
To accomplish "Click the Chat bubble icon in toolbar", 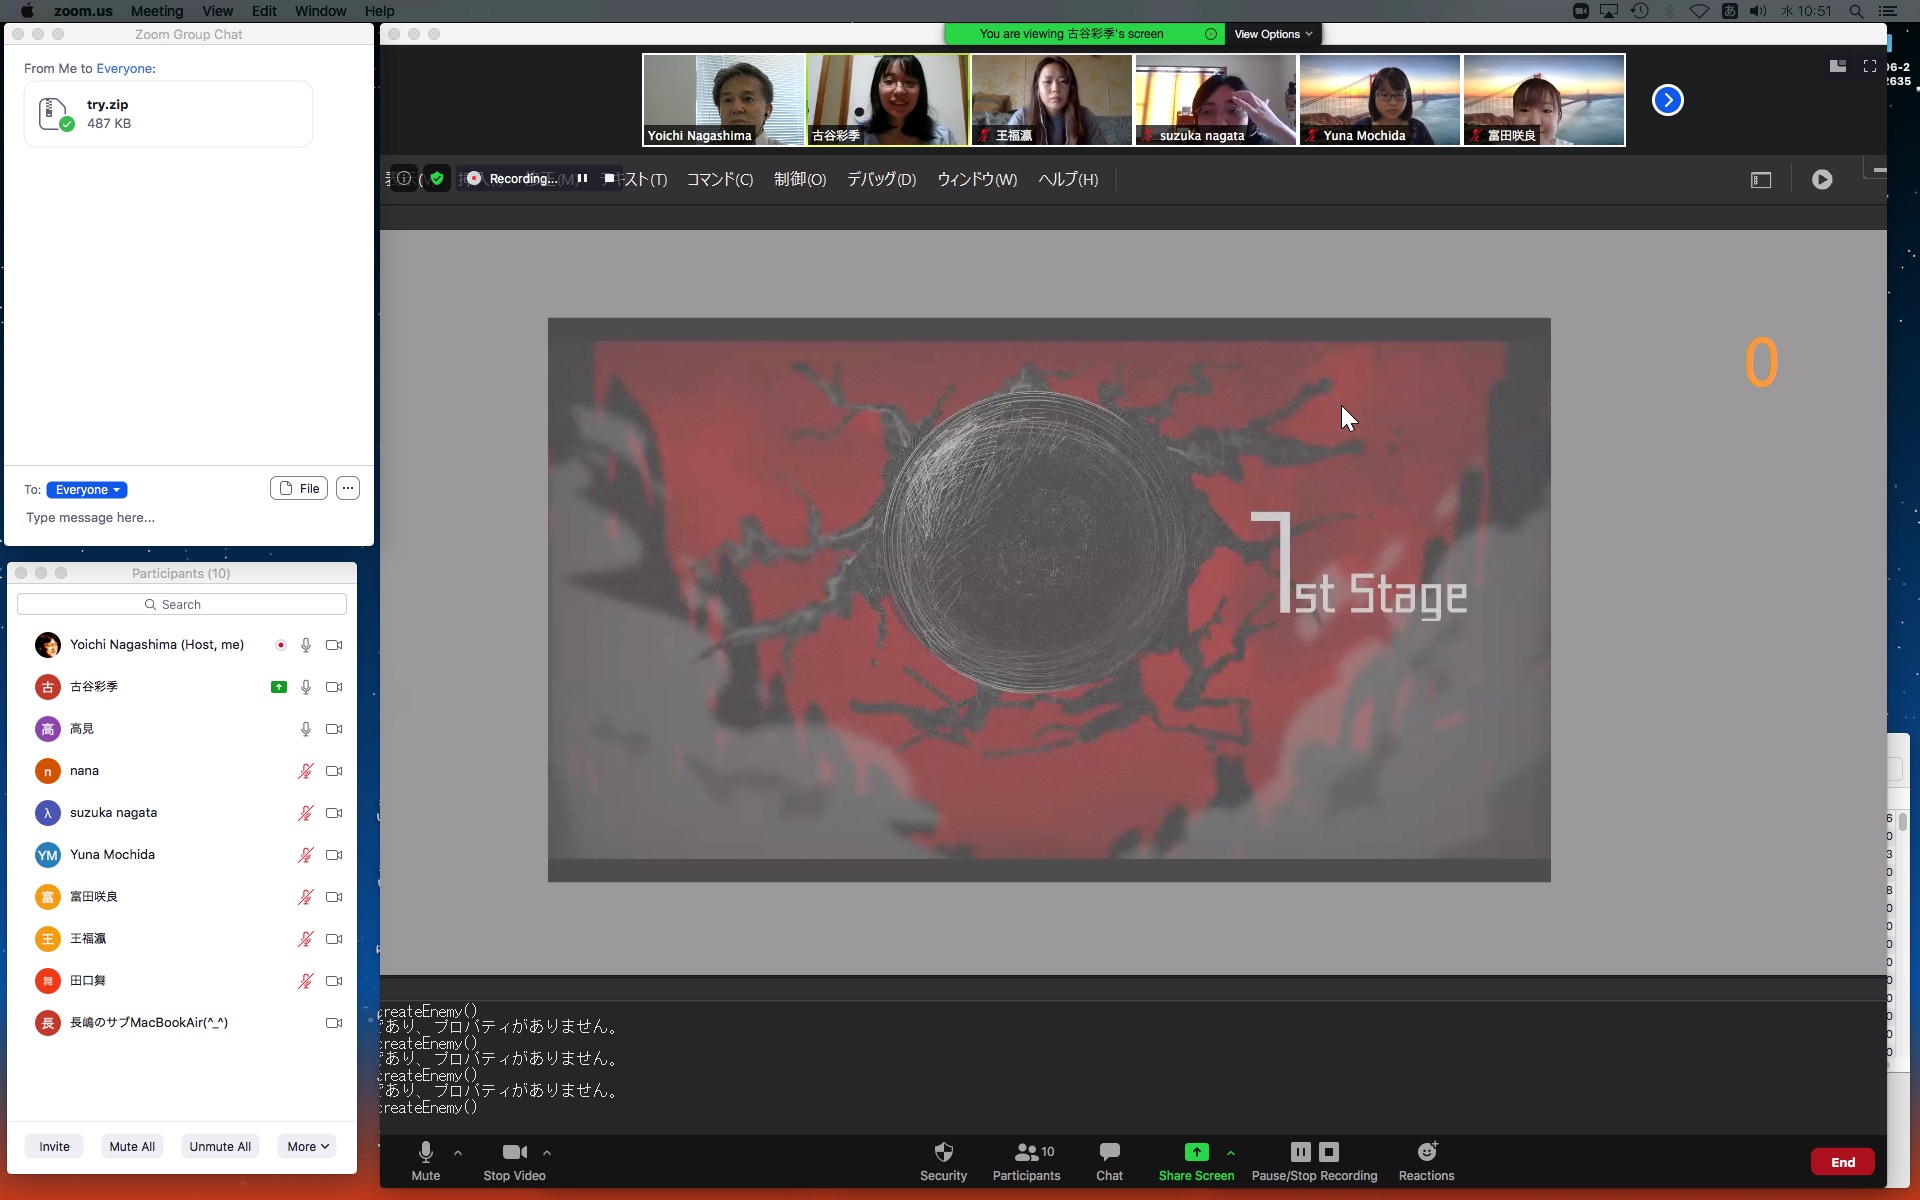I will [1109, 1152].
